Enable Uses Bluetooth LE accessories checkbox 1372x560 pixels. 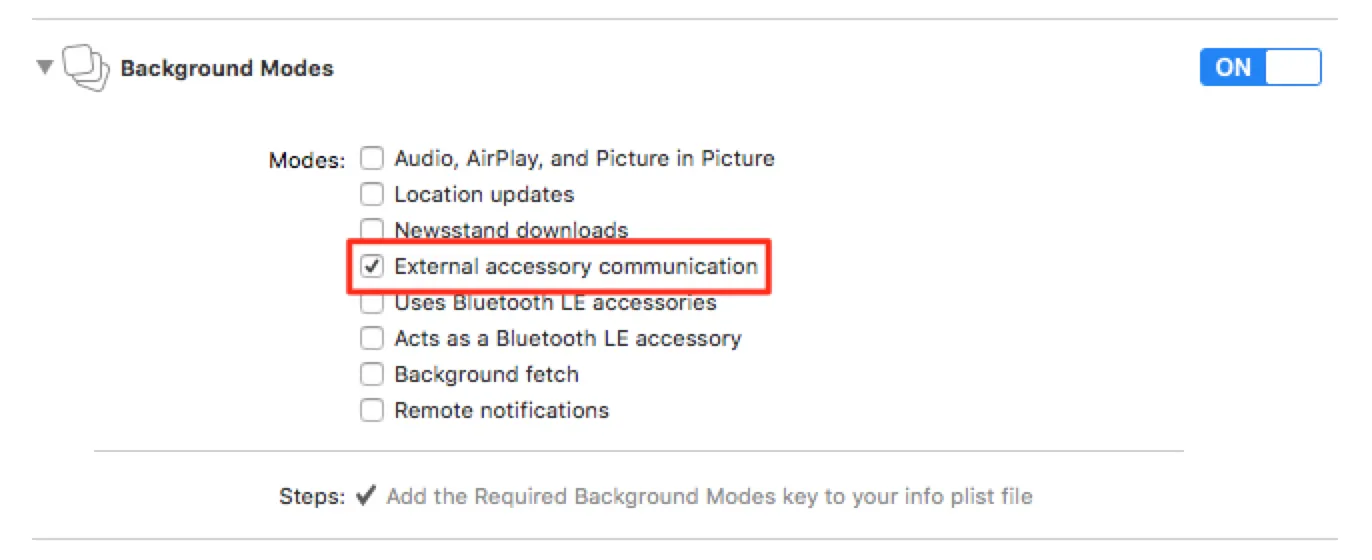click(372, 303)
